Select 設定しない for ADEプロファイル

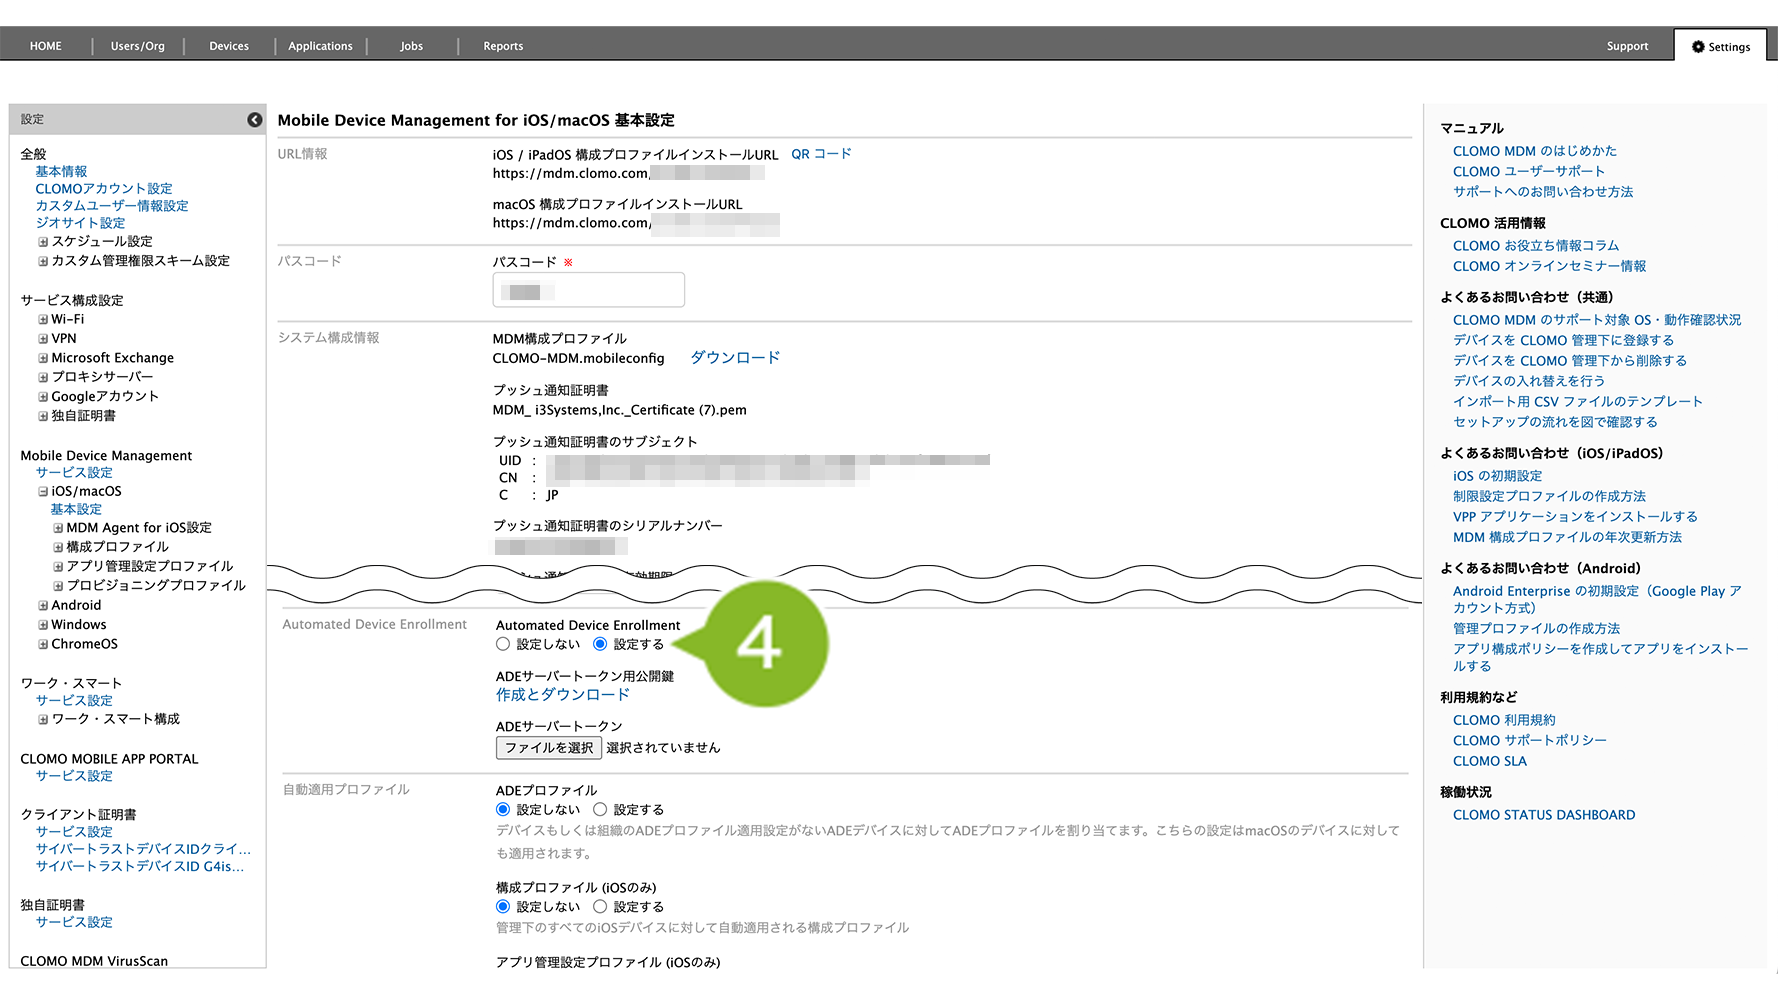coord(503,810)
